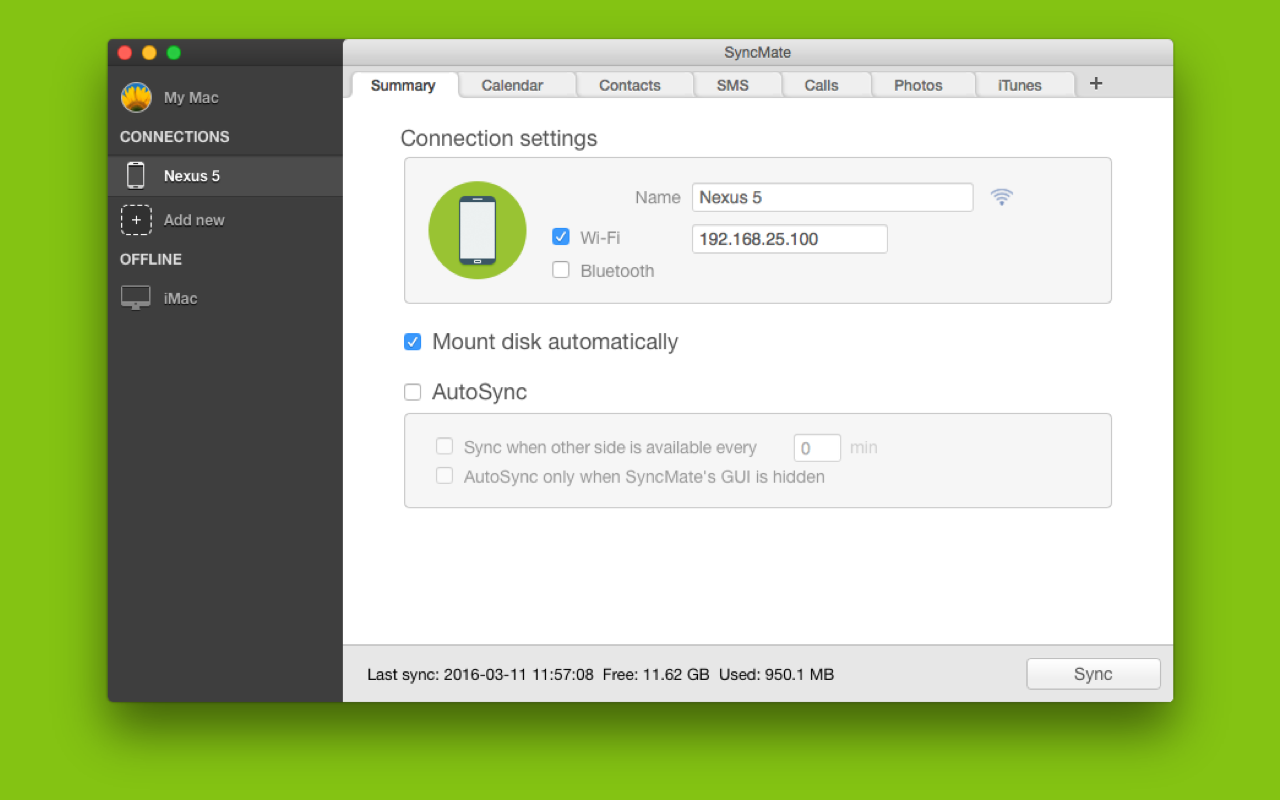This screenshot has height=800, width=1280.
Task: Click the Wi-Fi IP address field
Action: click(790, 239)
